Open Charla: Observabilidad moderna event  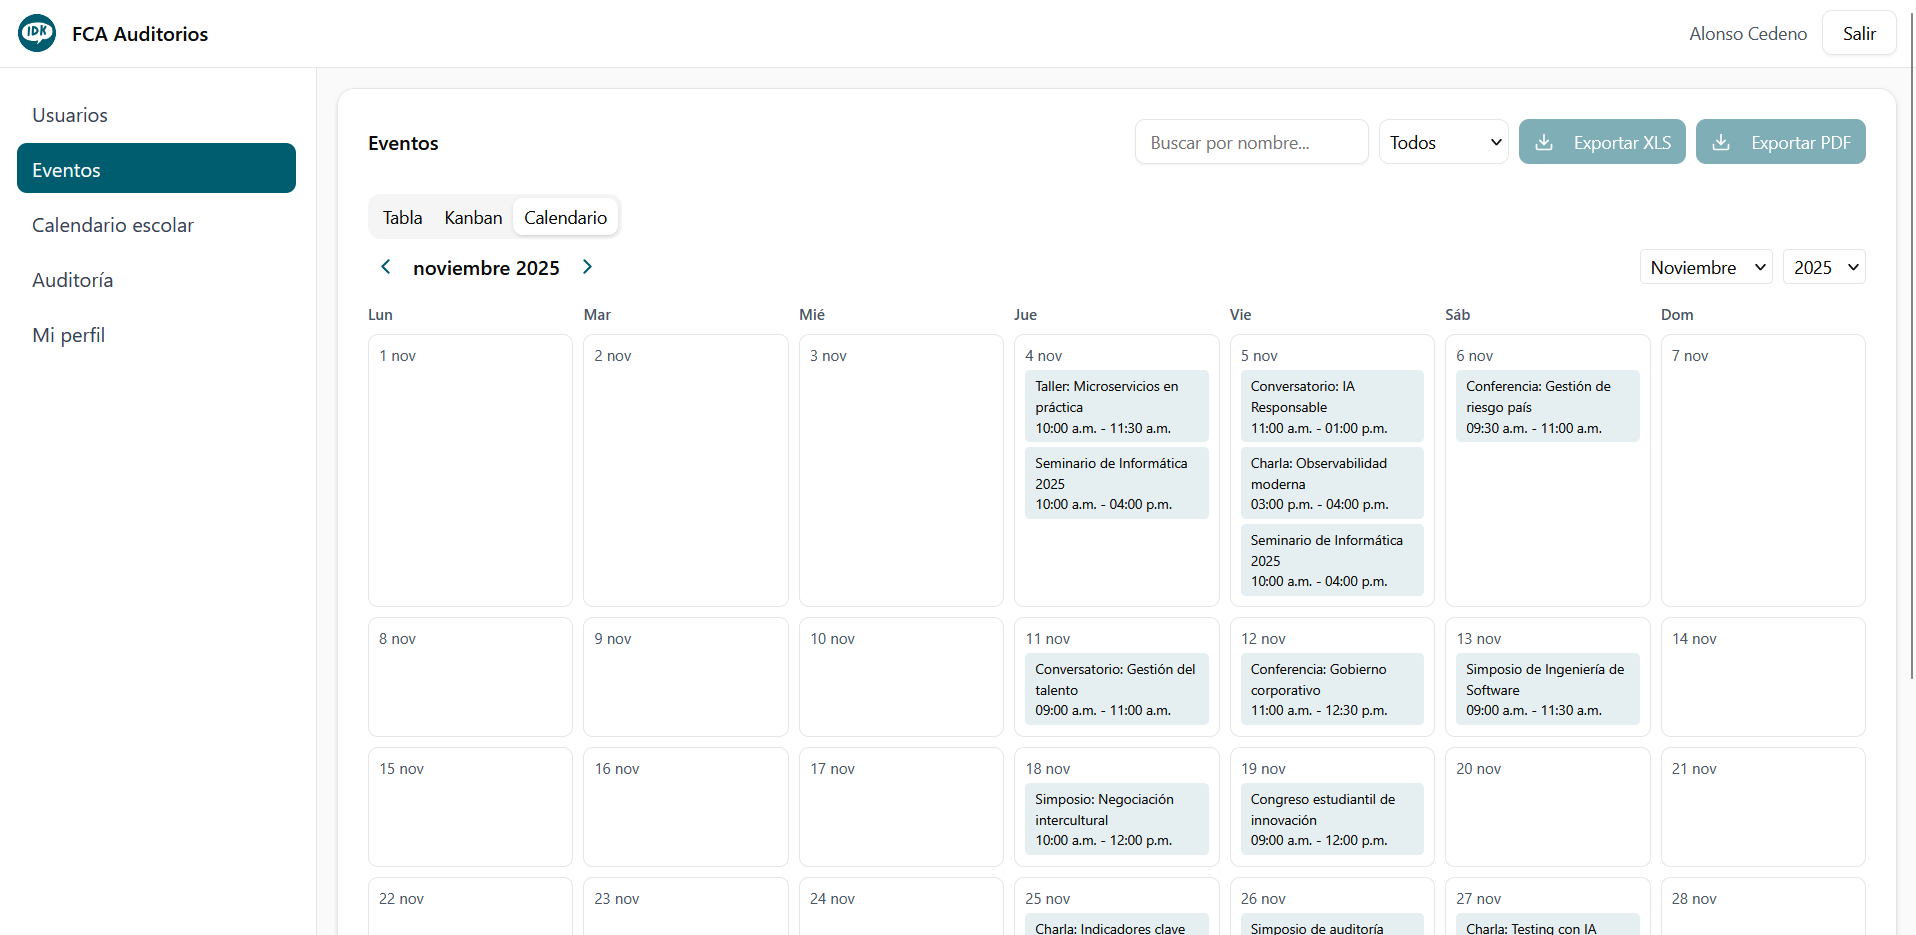click(x=1332, y=484)
